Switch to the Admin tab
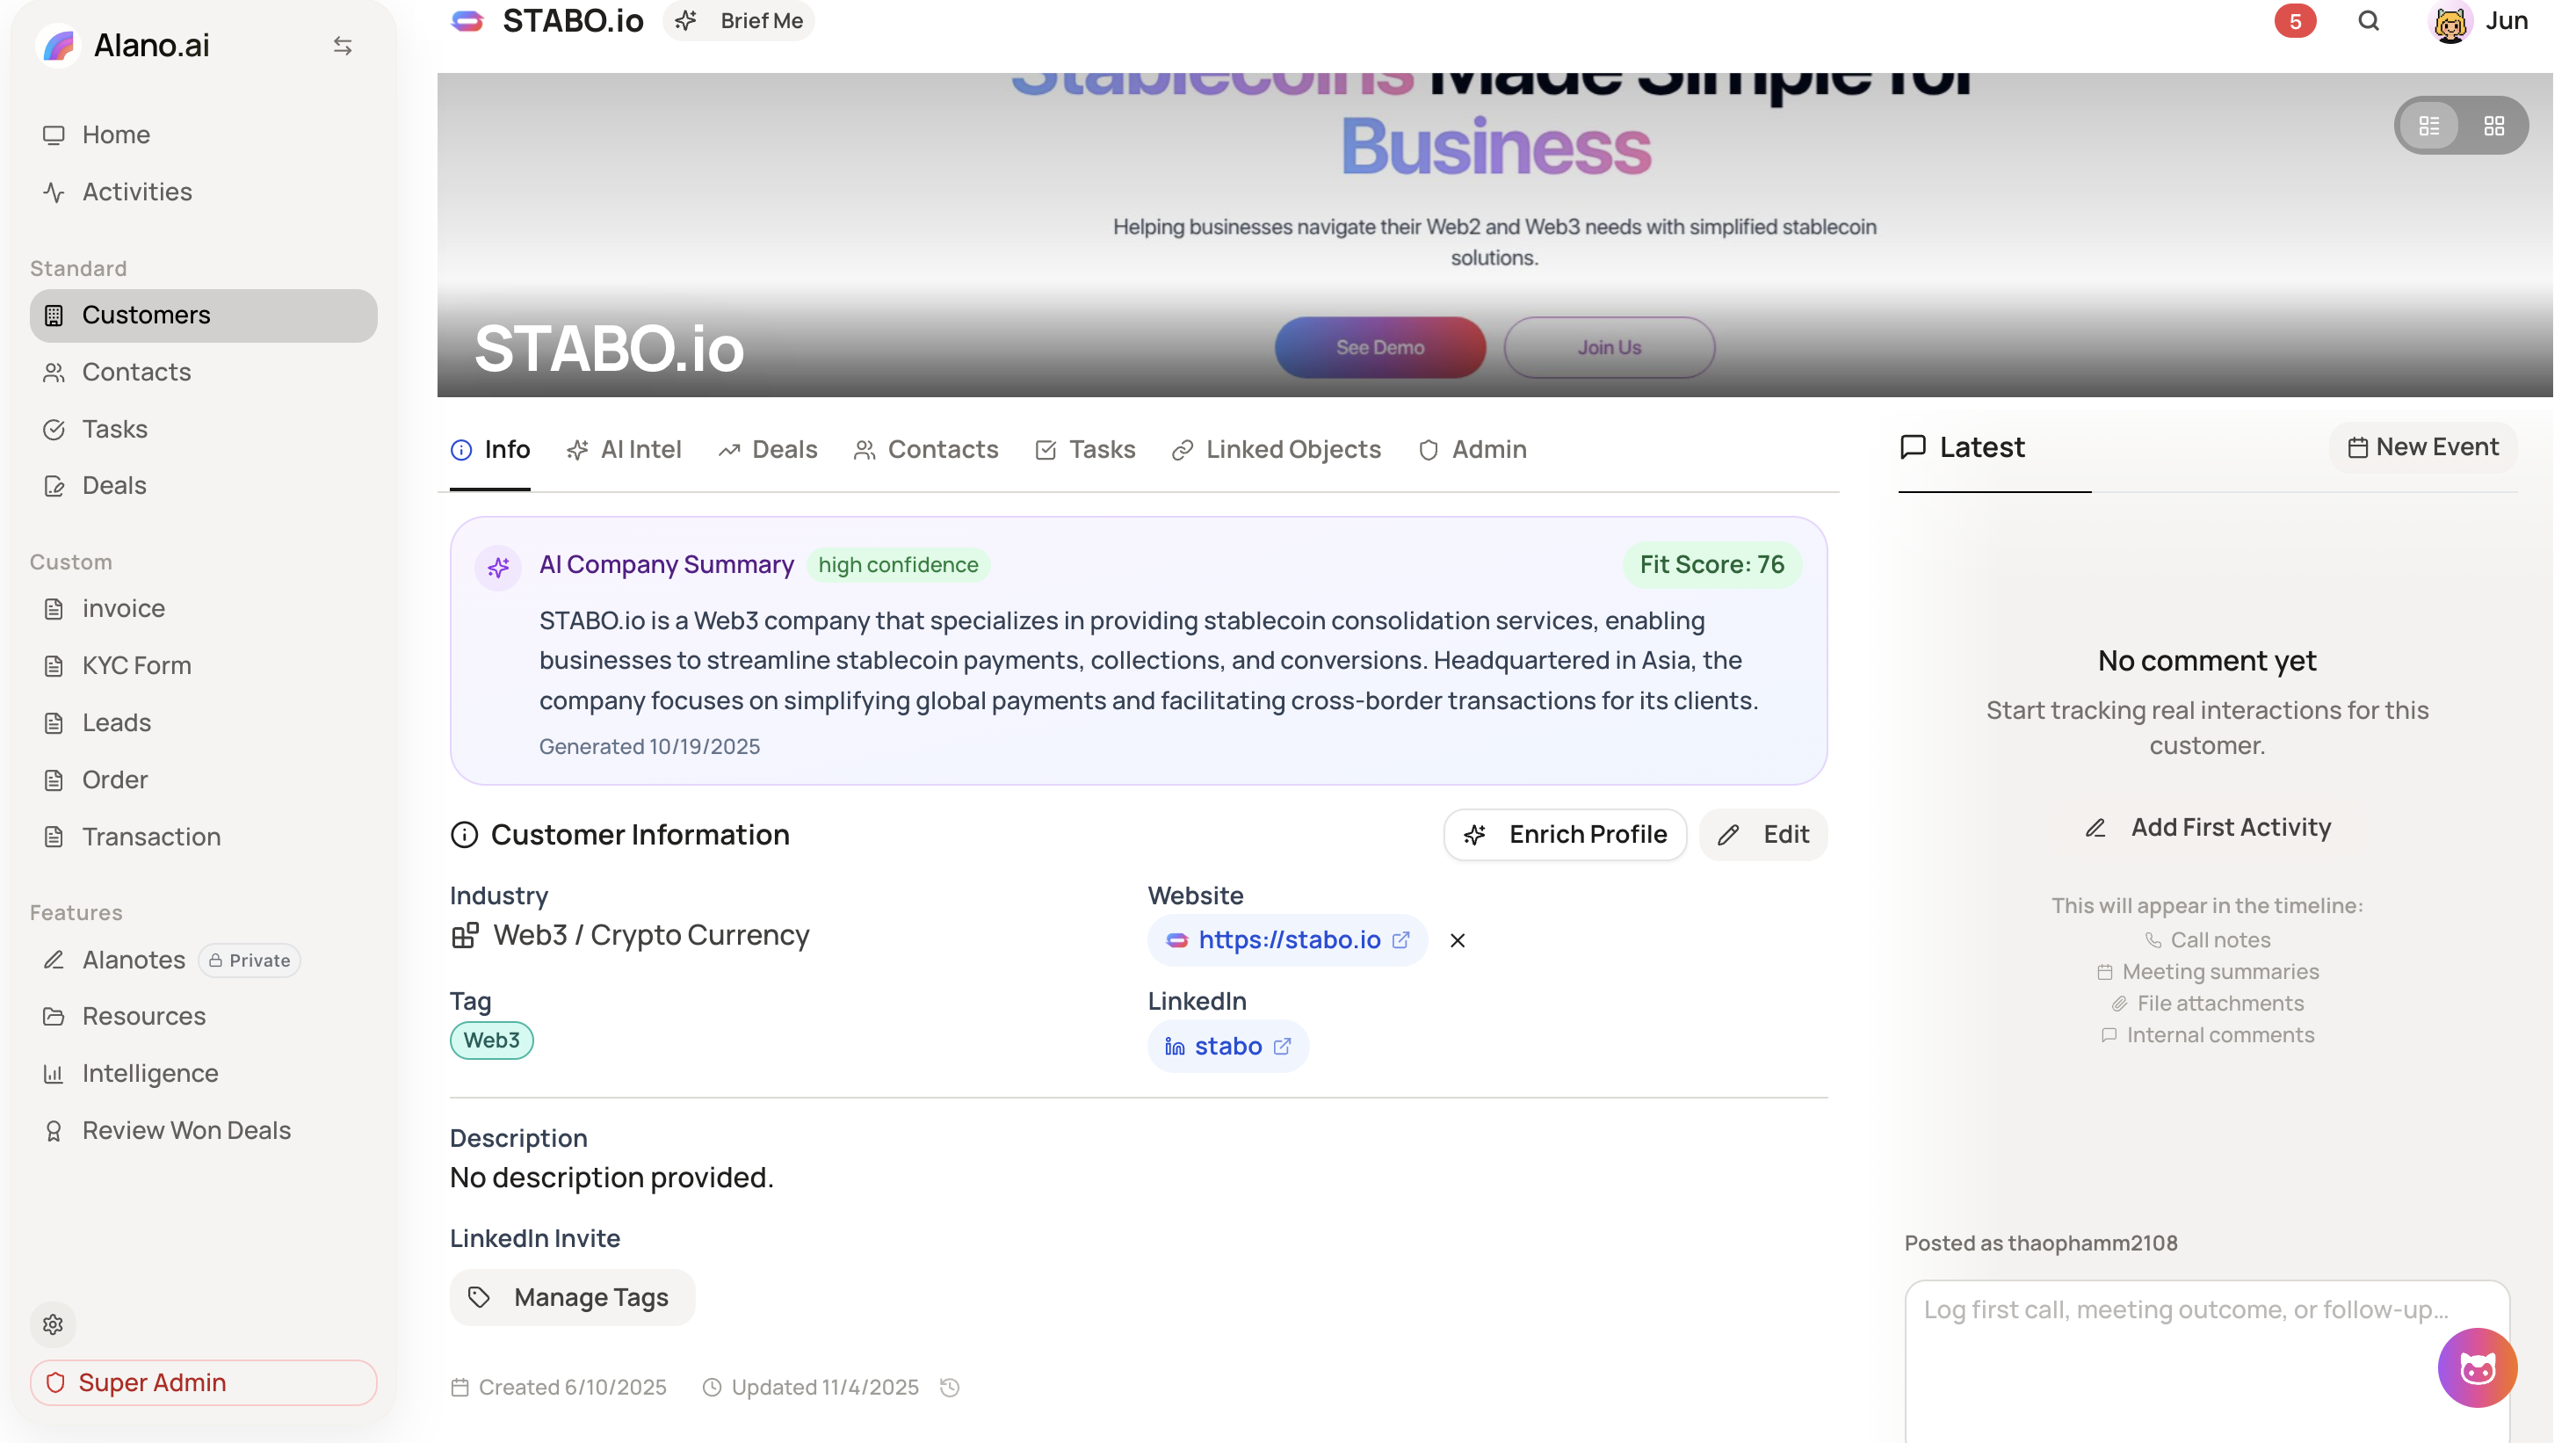The height and width of the screenshot is (1443, 2576). [1472, 449]
